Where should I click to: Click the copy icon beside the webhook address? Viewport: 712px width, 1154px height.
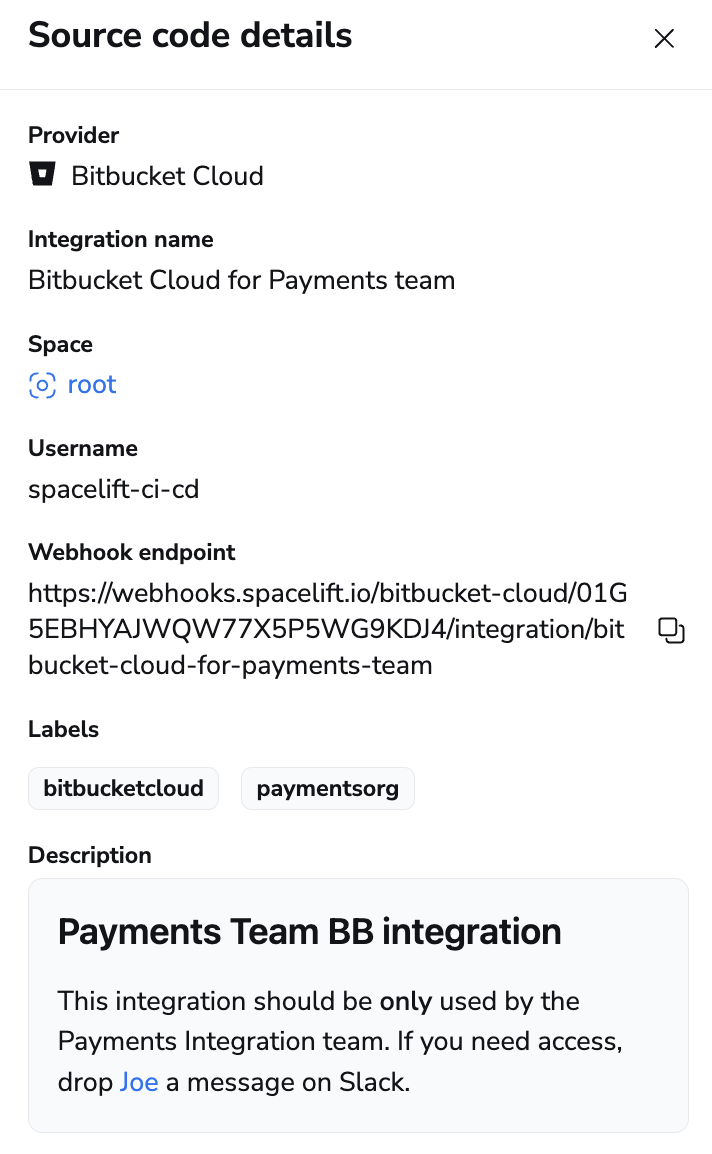click(x=672, y=629)
